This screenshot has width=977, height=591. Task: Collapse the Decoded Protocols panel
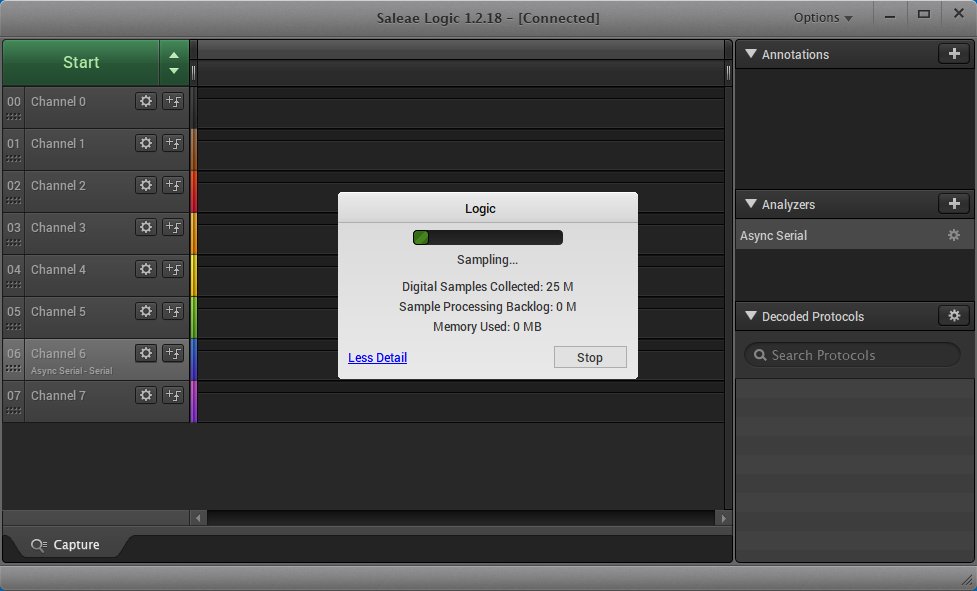click(751, 316)
